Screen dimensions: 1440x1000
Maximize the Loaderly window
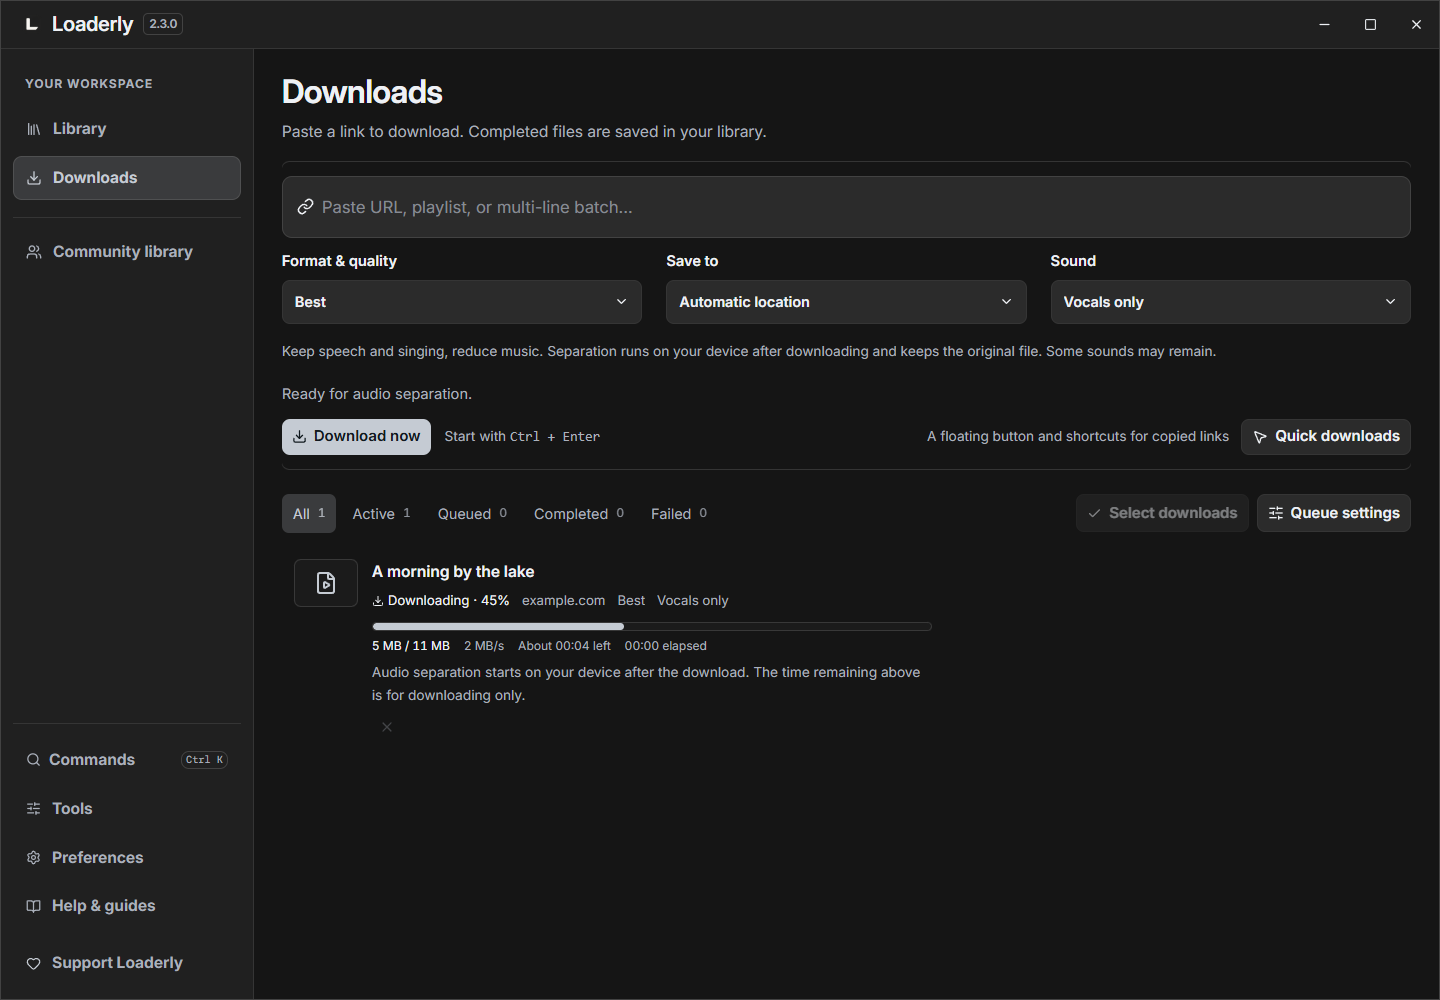(x=1370, y=24)
